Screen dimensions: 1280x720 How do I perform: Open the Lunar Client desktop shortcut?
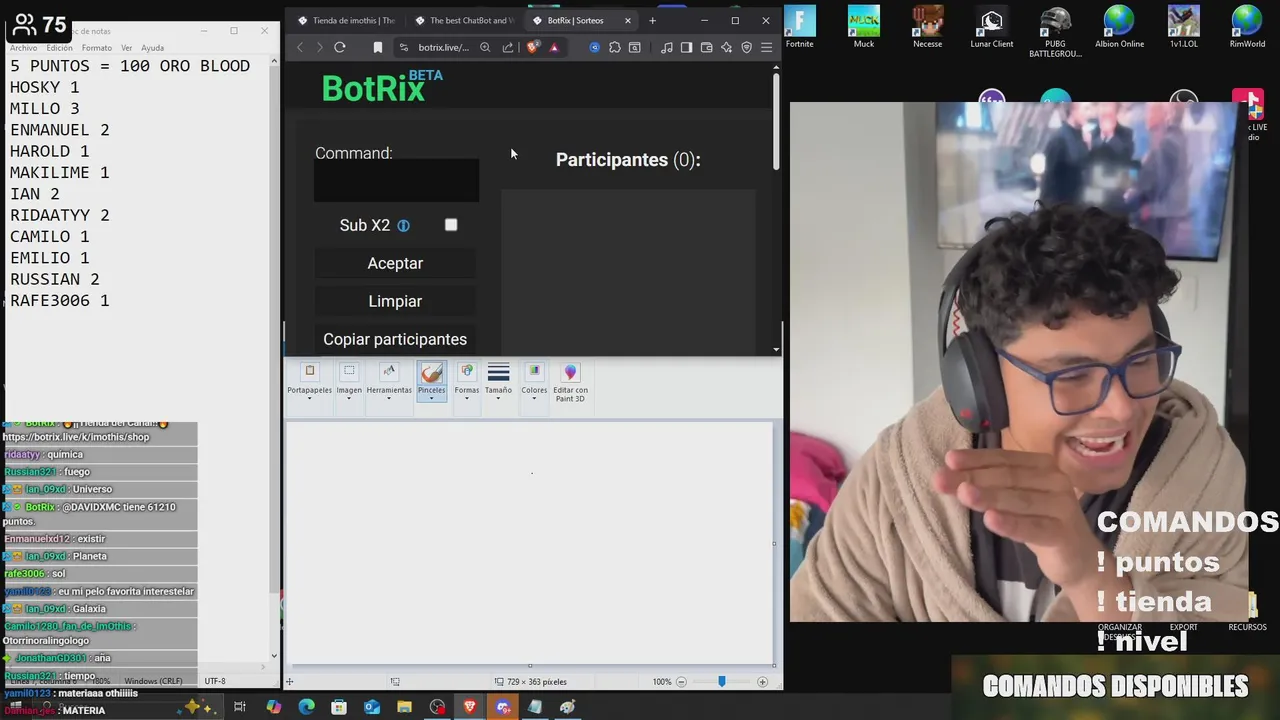pyautogui.click(x=991, y=27)
